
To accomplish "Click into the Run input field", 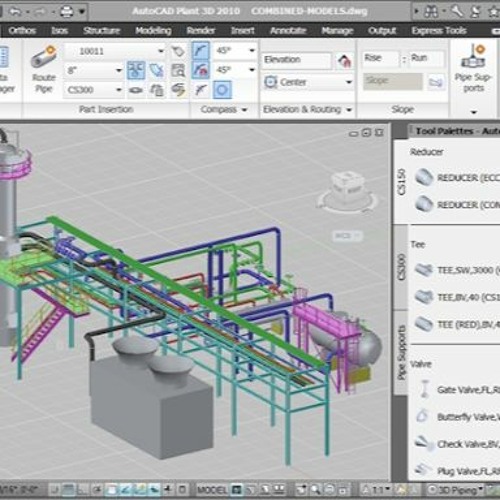I will [427, 58].
